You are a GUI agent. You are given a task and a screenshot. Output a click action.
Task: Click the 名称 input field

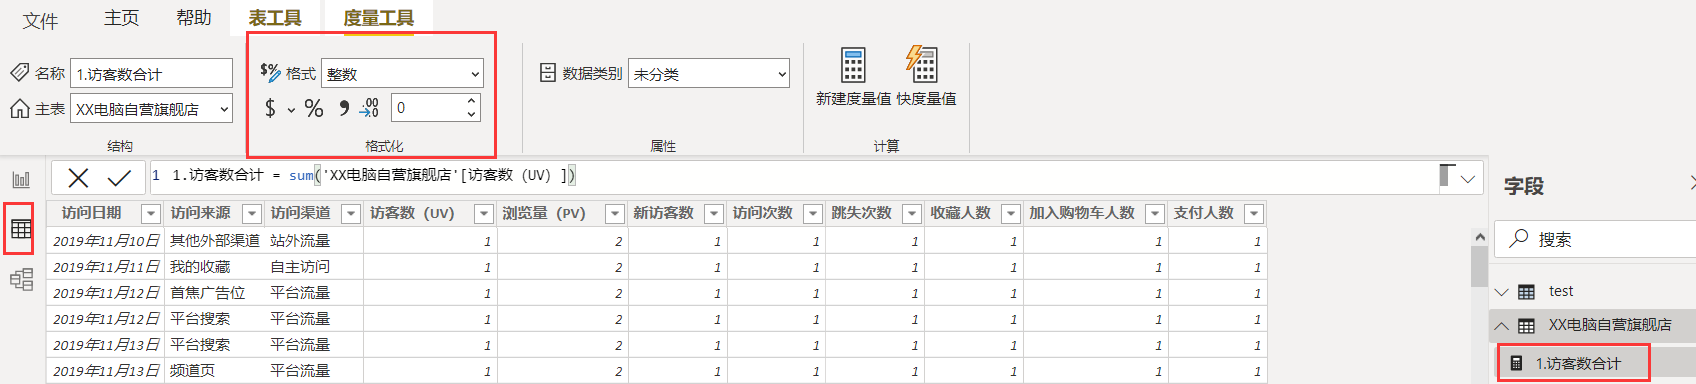152,73
